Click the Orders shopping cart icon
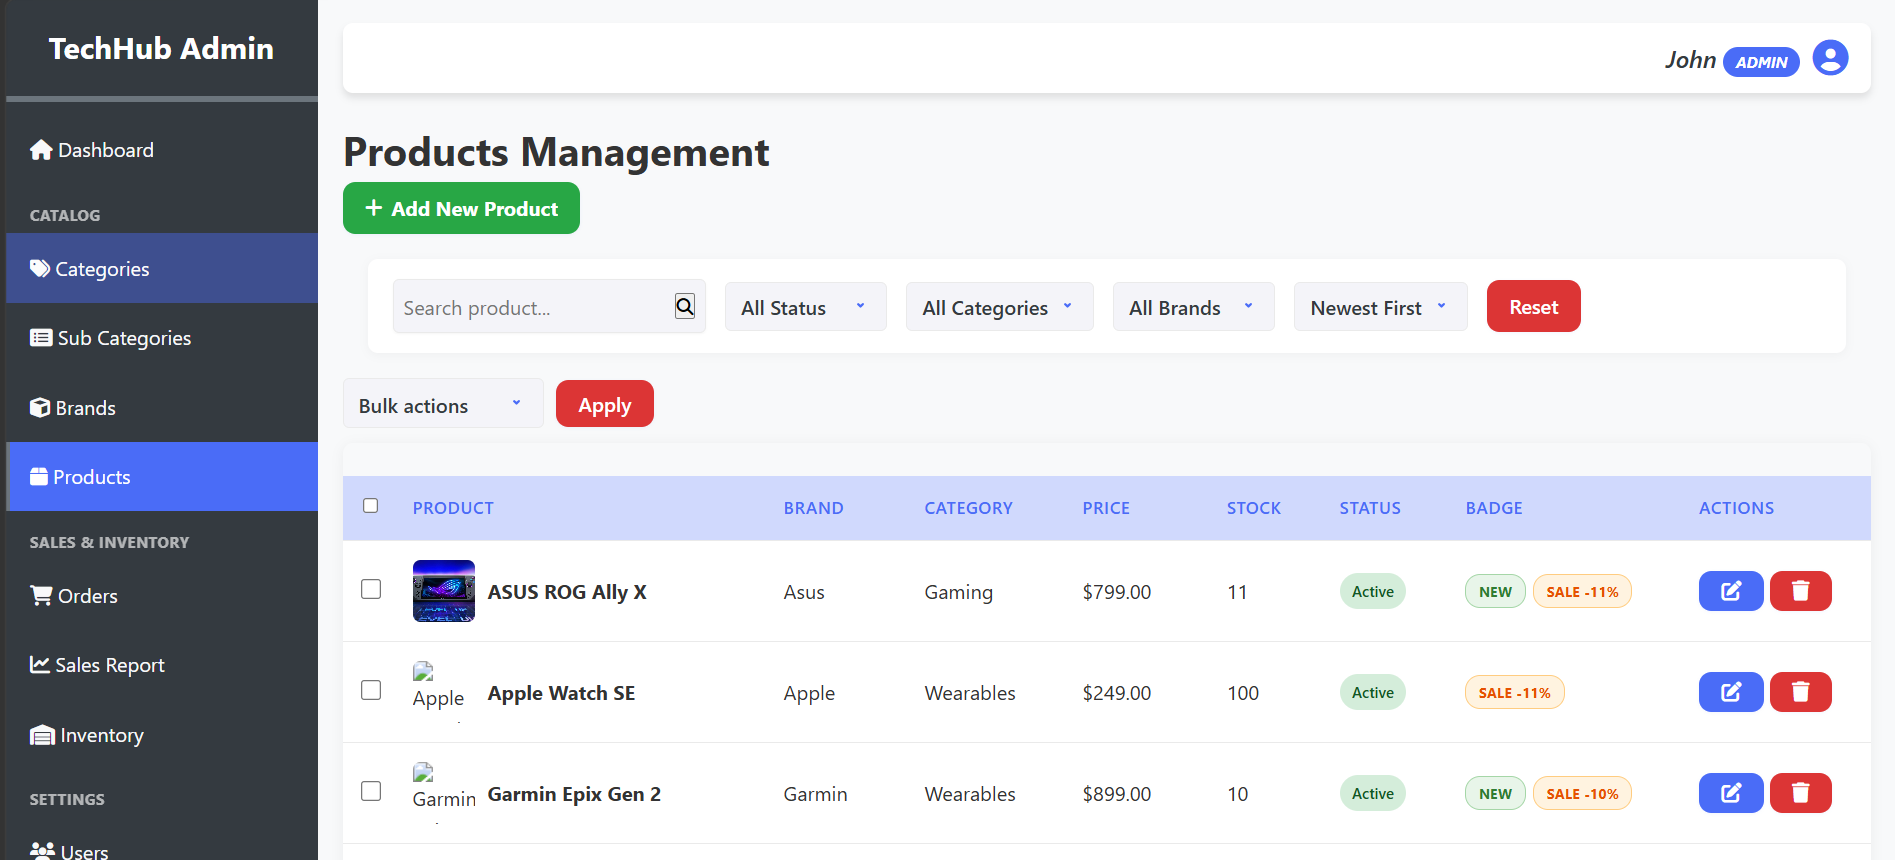Viewport: 1895px width, 860px height. point(41,595)
